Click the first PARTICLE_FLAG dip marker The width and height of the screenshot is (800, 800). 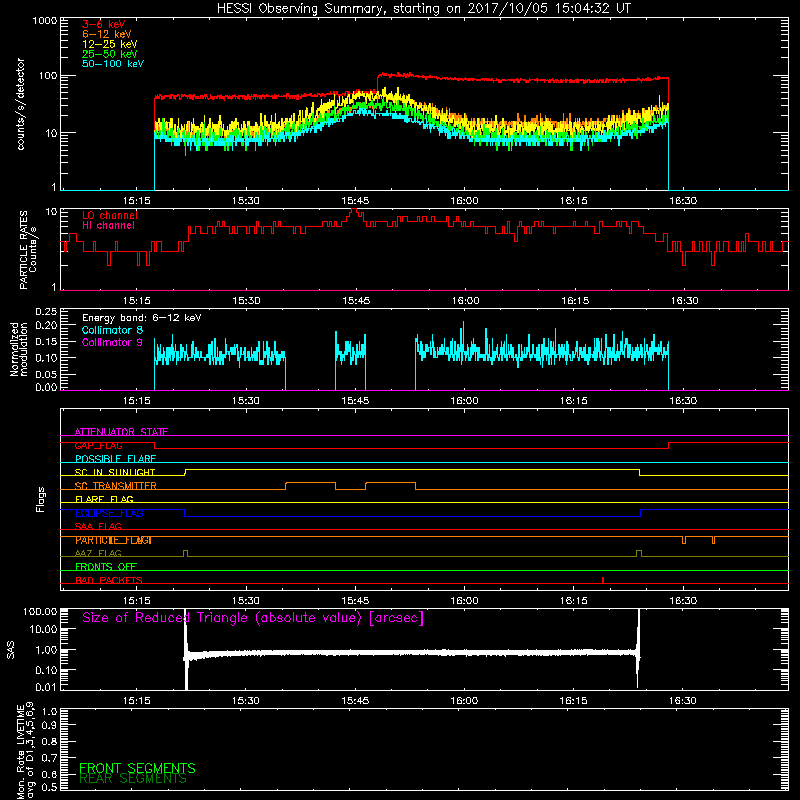(x=684, y=540)
